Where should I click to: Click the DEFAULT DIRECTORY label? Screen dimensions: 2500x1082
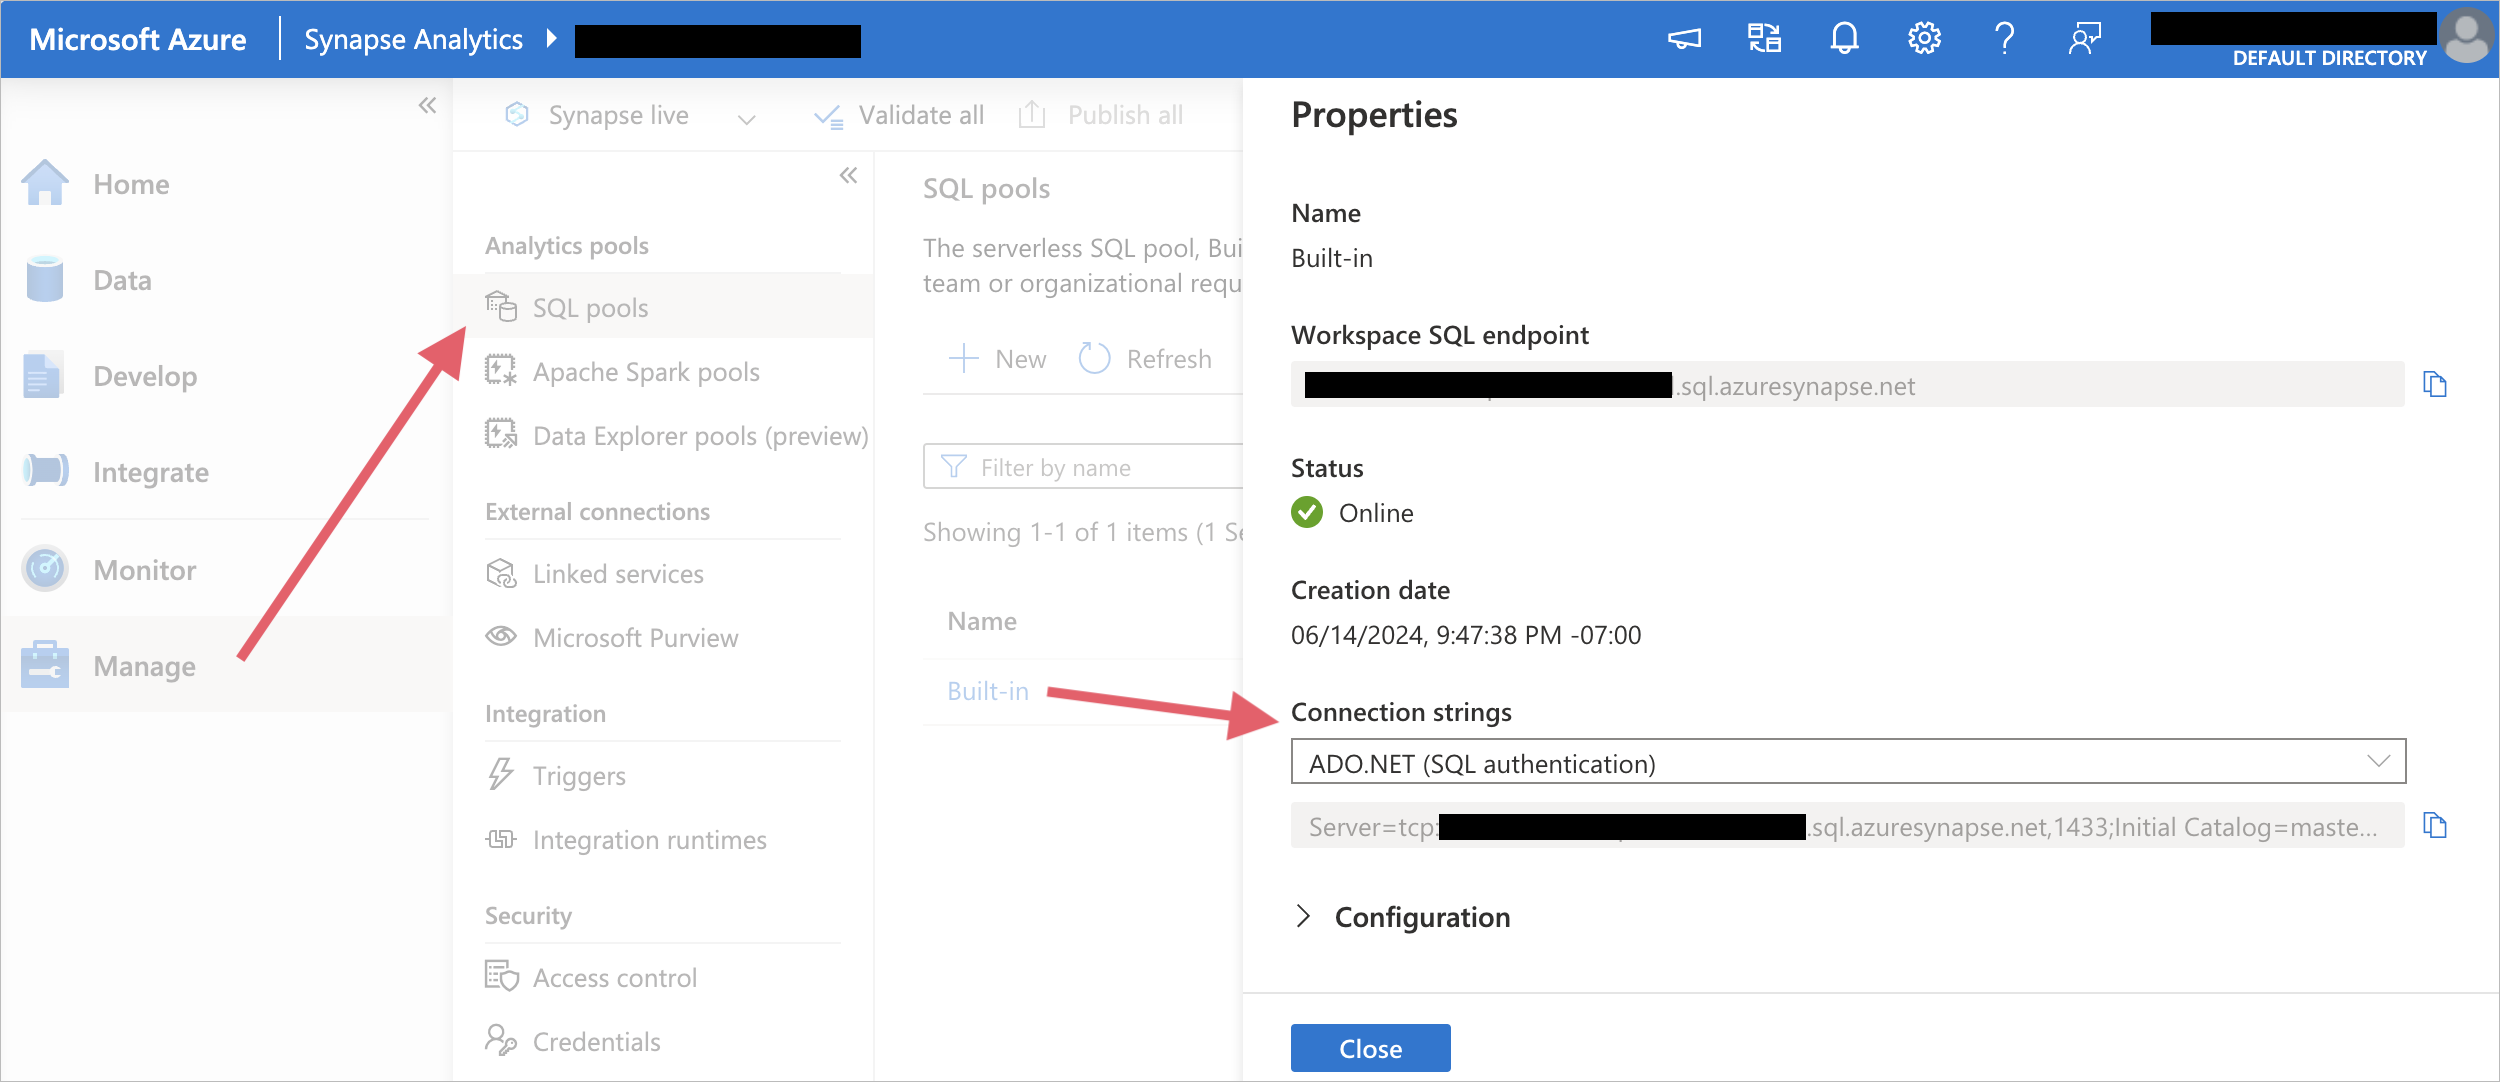(2329, 58)
